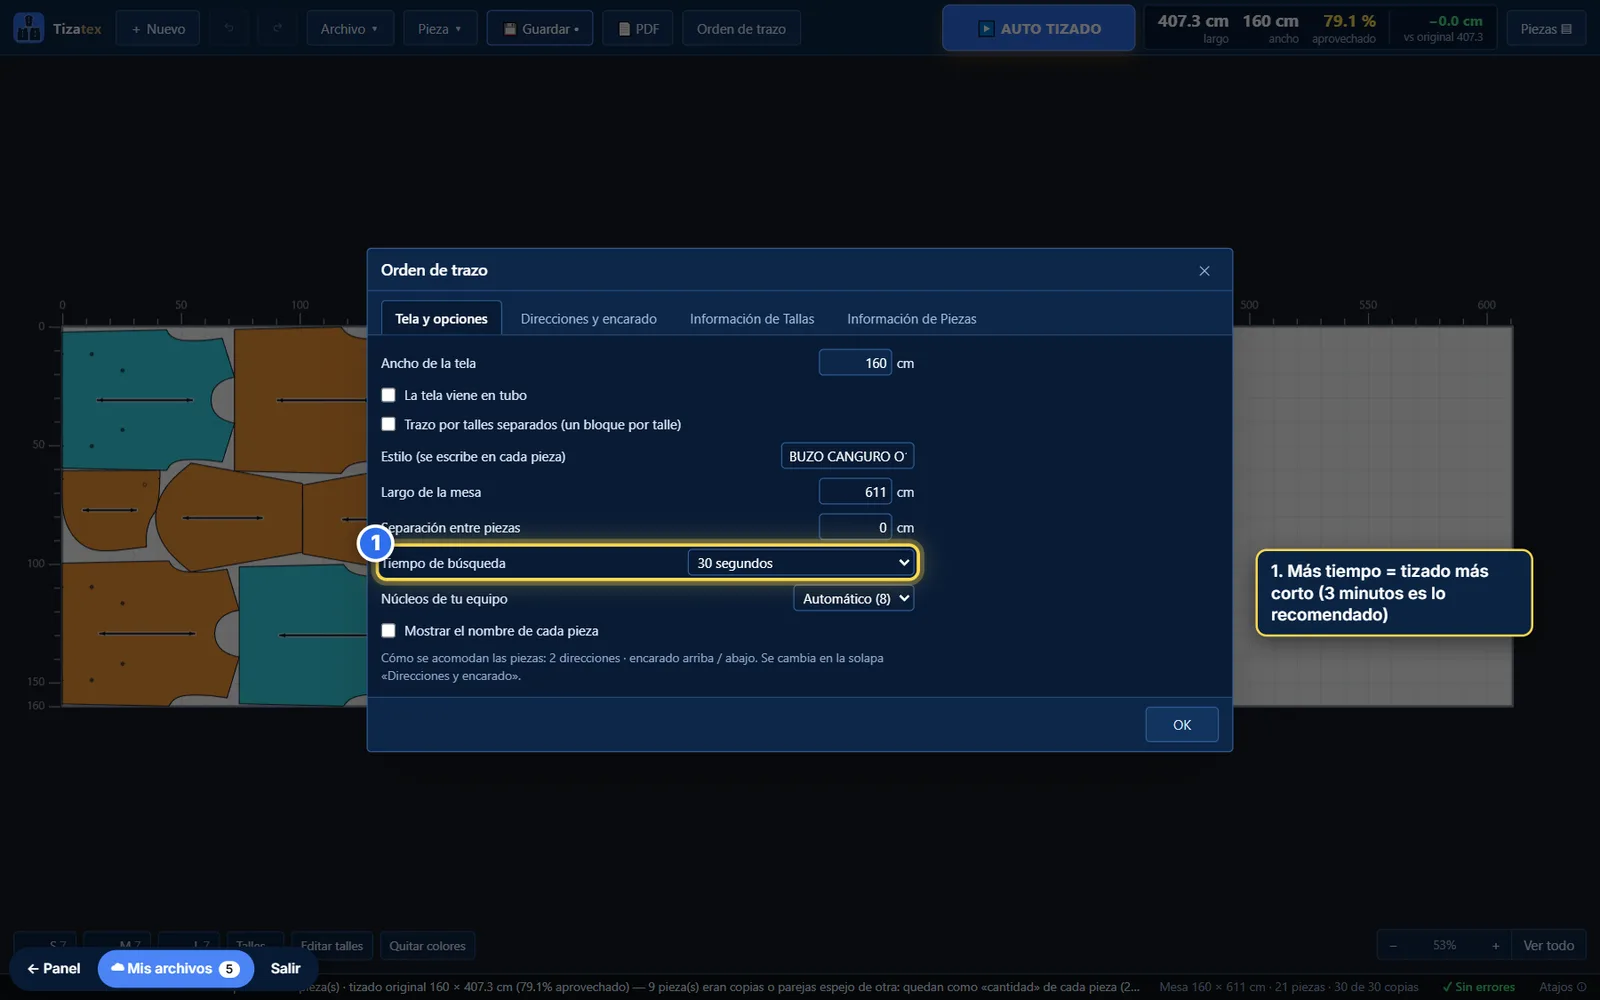The width and height of the screenshot is (1600, 1000).
Task: Zoom in with the plus icon
Action: [1495, 945]
